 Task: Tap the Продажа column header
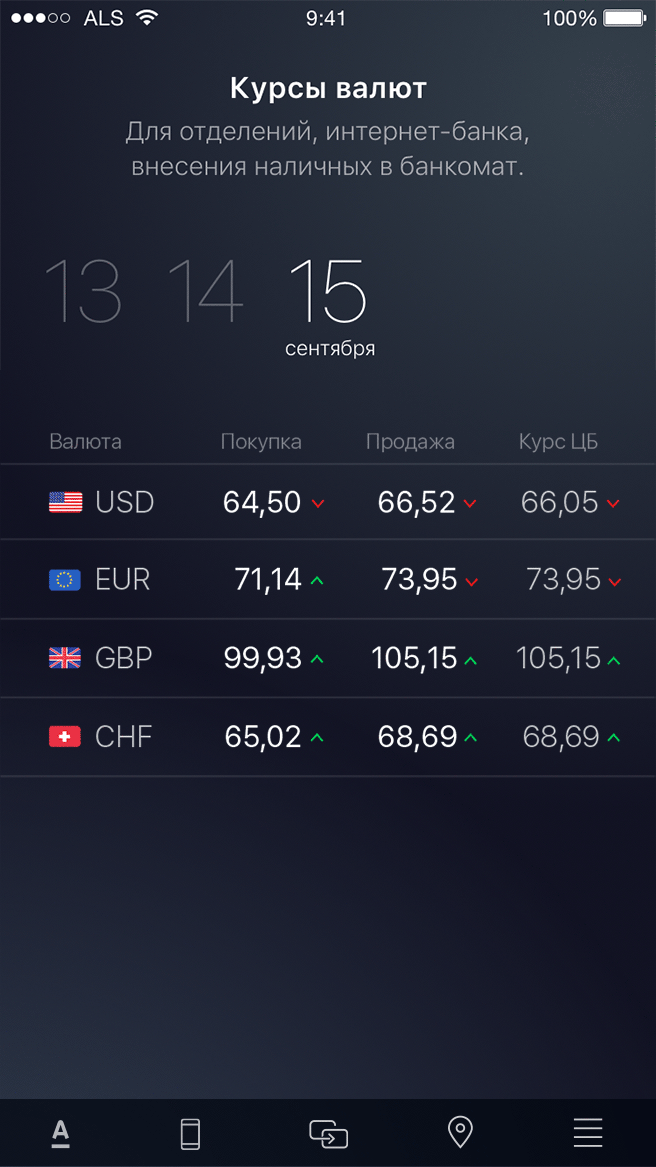click(x=410, y=442)
